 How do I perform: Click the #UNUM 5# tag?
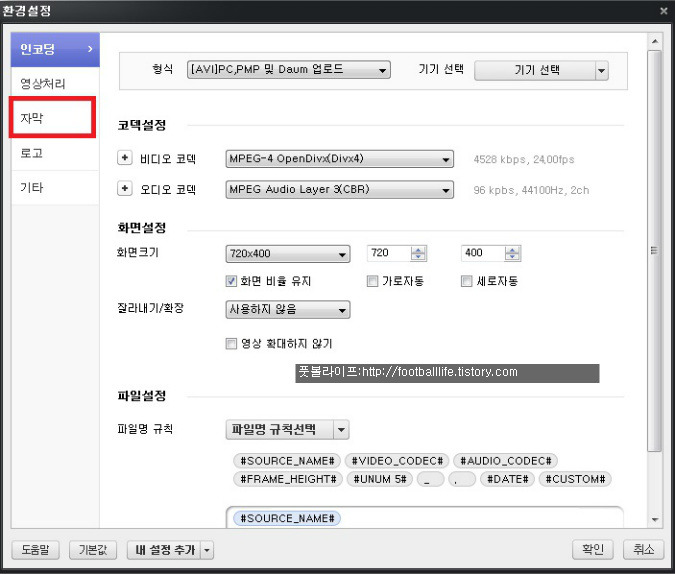click(x=380, y=479)
